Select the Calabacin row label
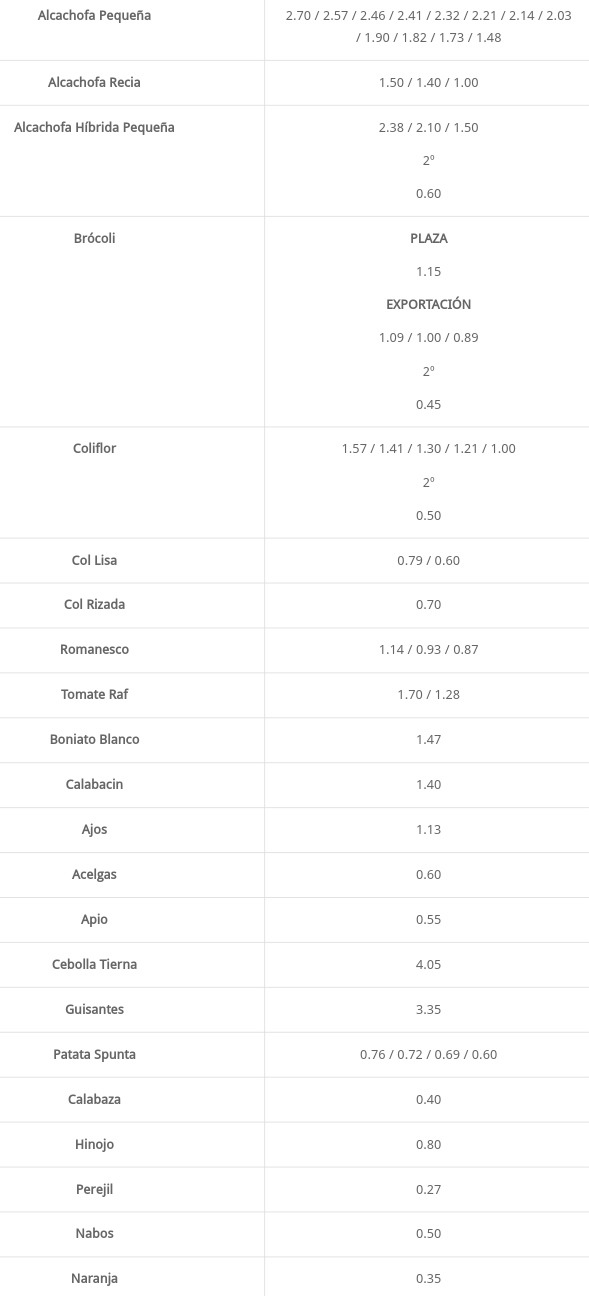The image size is (589, 1296). 94,784
